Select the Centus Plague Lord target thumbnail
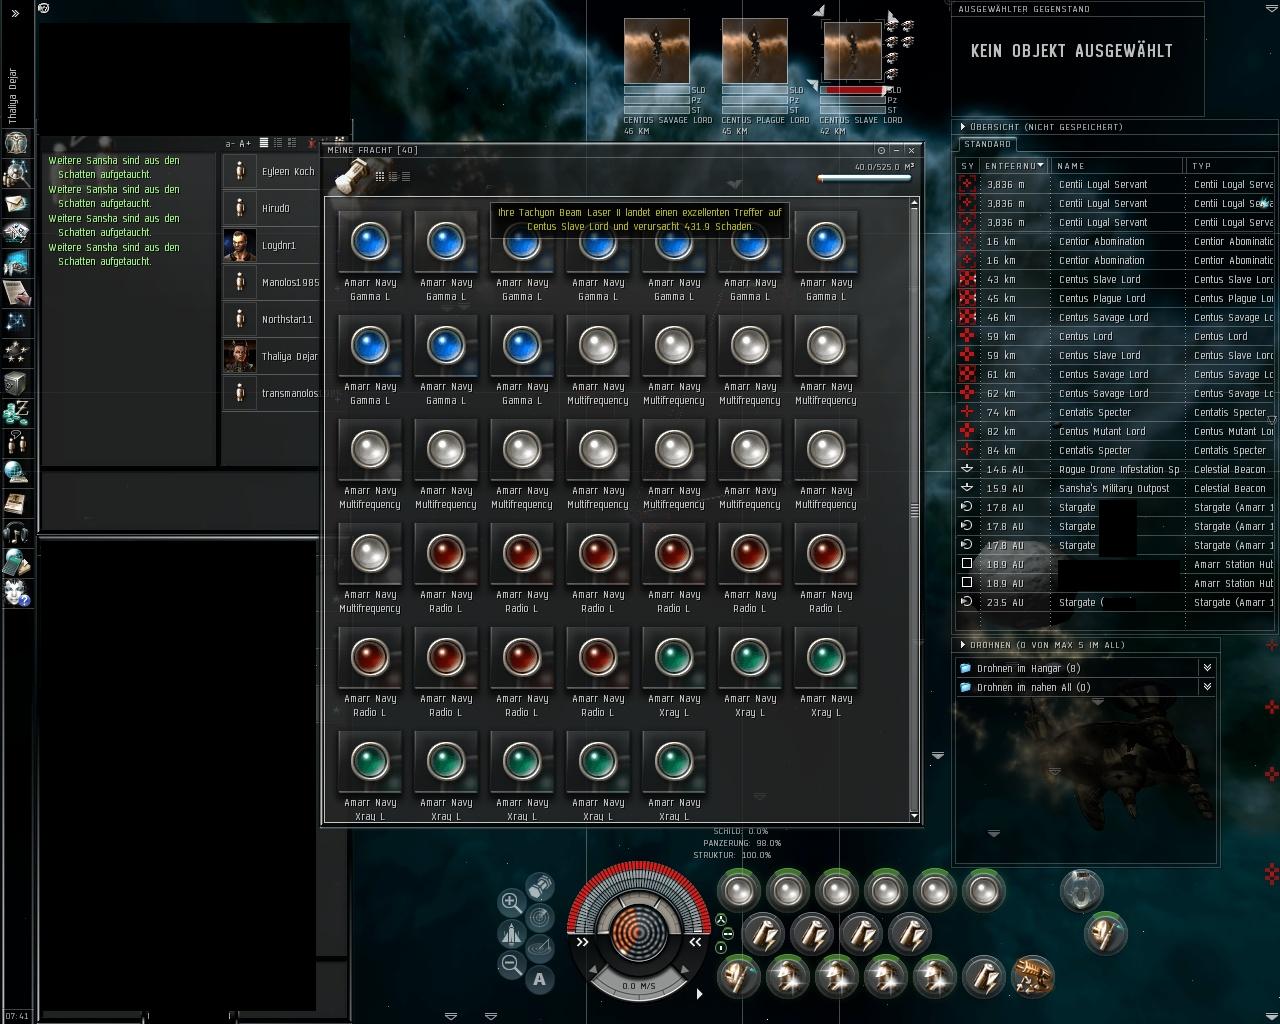 coord(755,51)
